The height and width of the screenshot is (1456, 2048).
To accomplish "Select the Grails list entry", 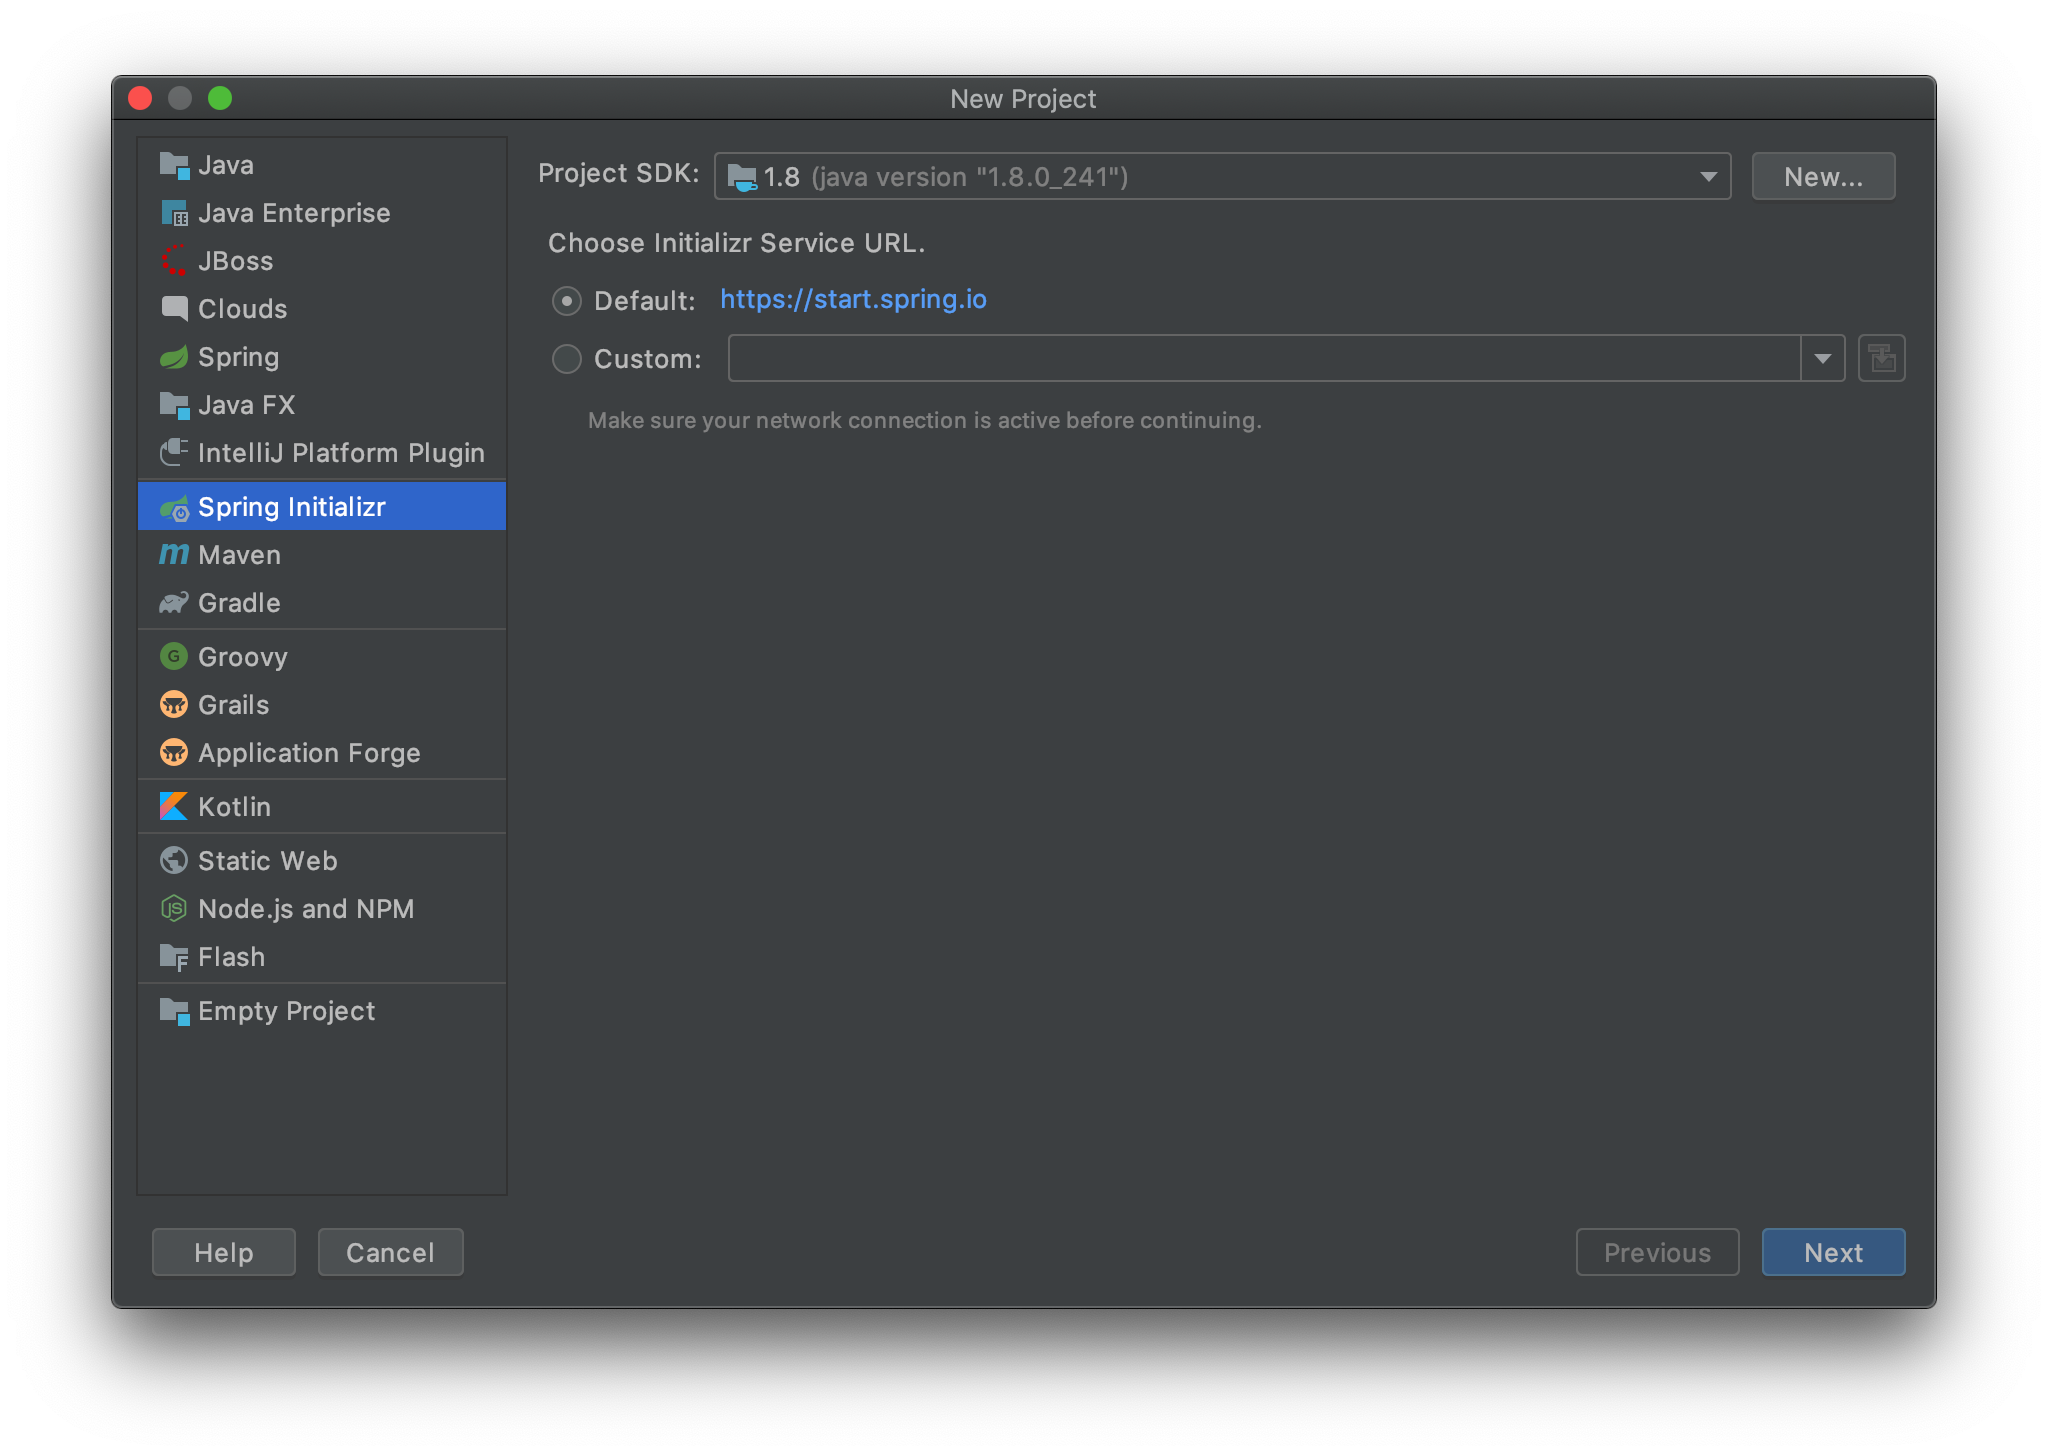I will (x=322, y=705).
